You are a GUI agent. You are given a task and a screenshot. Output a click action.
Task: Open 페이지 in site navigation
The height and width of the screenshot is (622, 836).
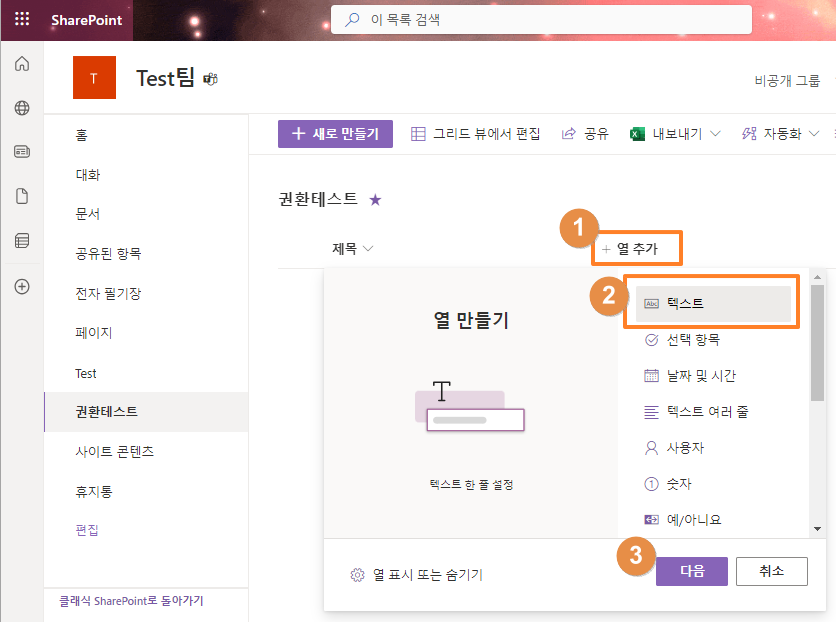point(94,333)
